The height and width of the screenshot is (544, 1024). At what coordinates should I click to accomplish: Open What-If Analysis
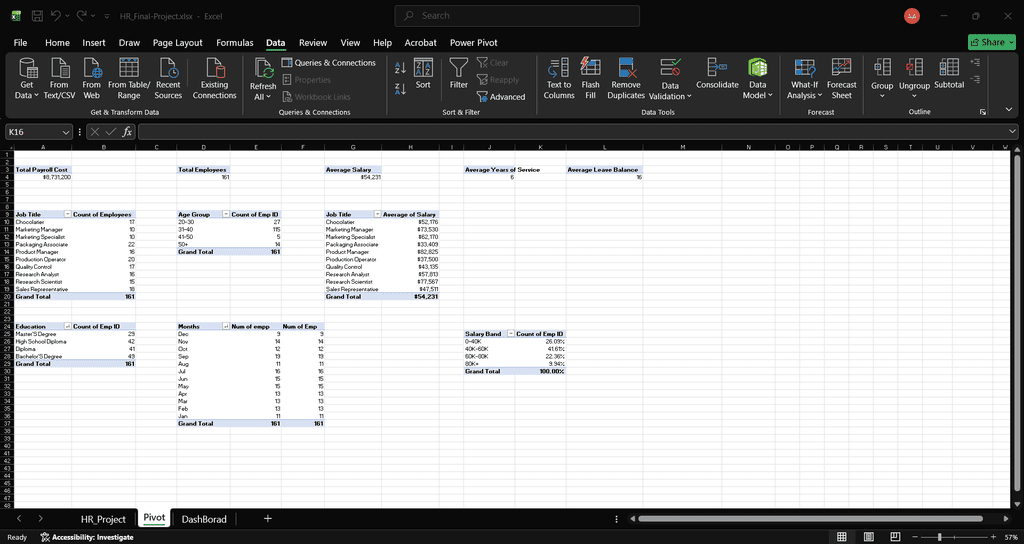pyautogui.click(x=804, y=78)
